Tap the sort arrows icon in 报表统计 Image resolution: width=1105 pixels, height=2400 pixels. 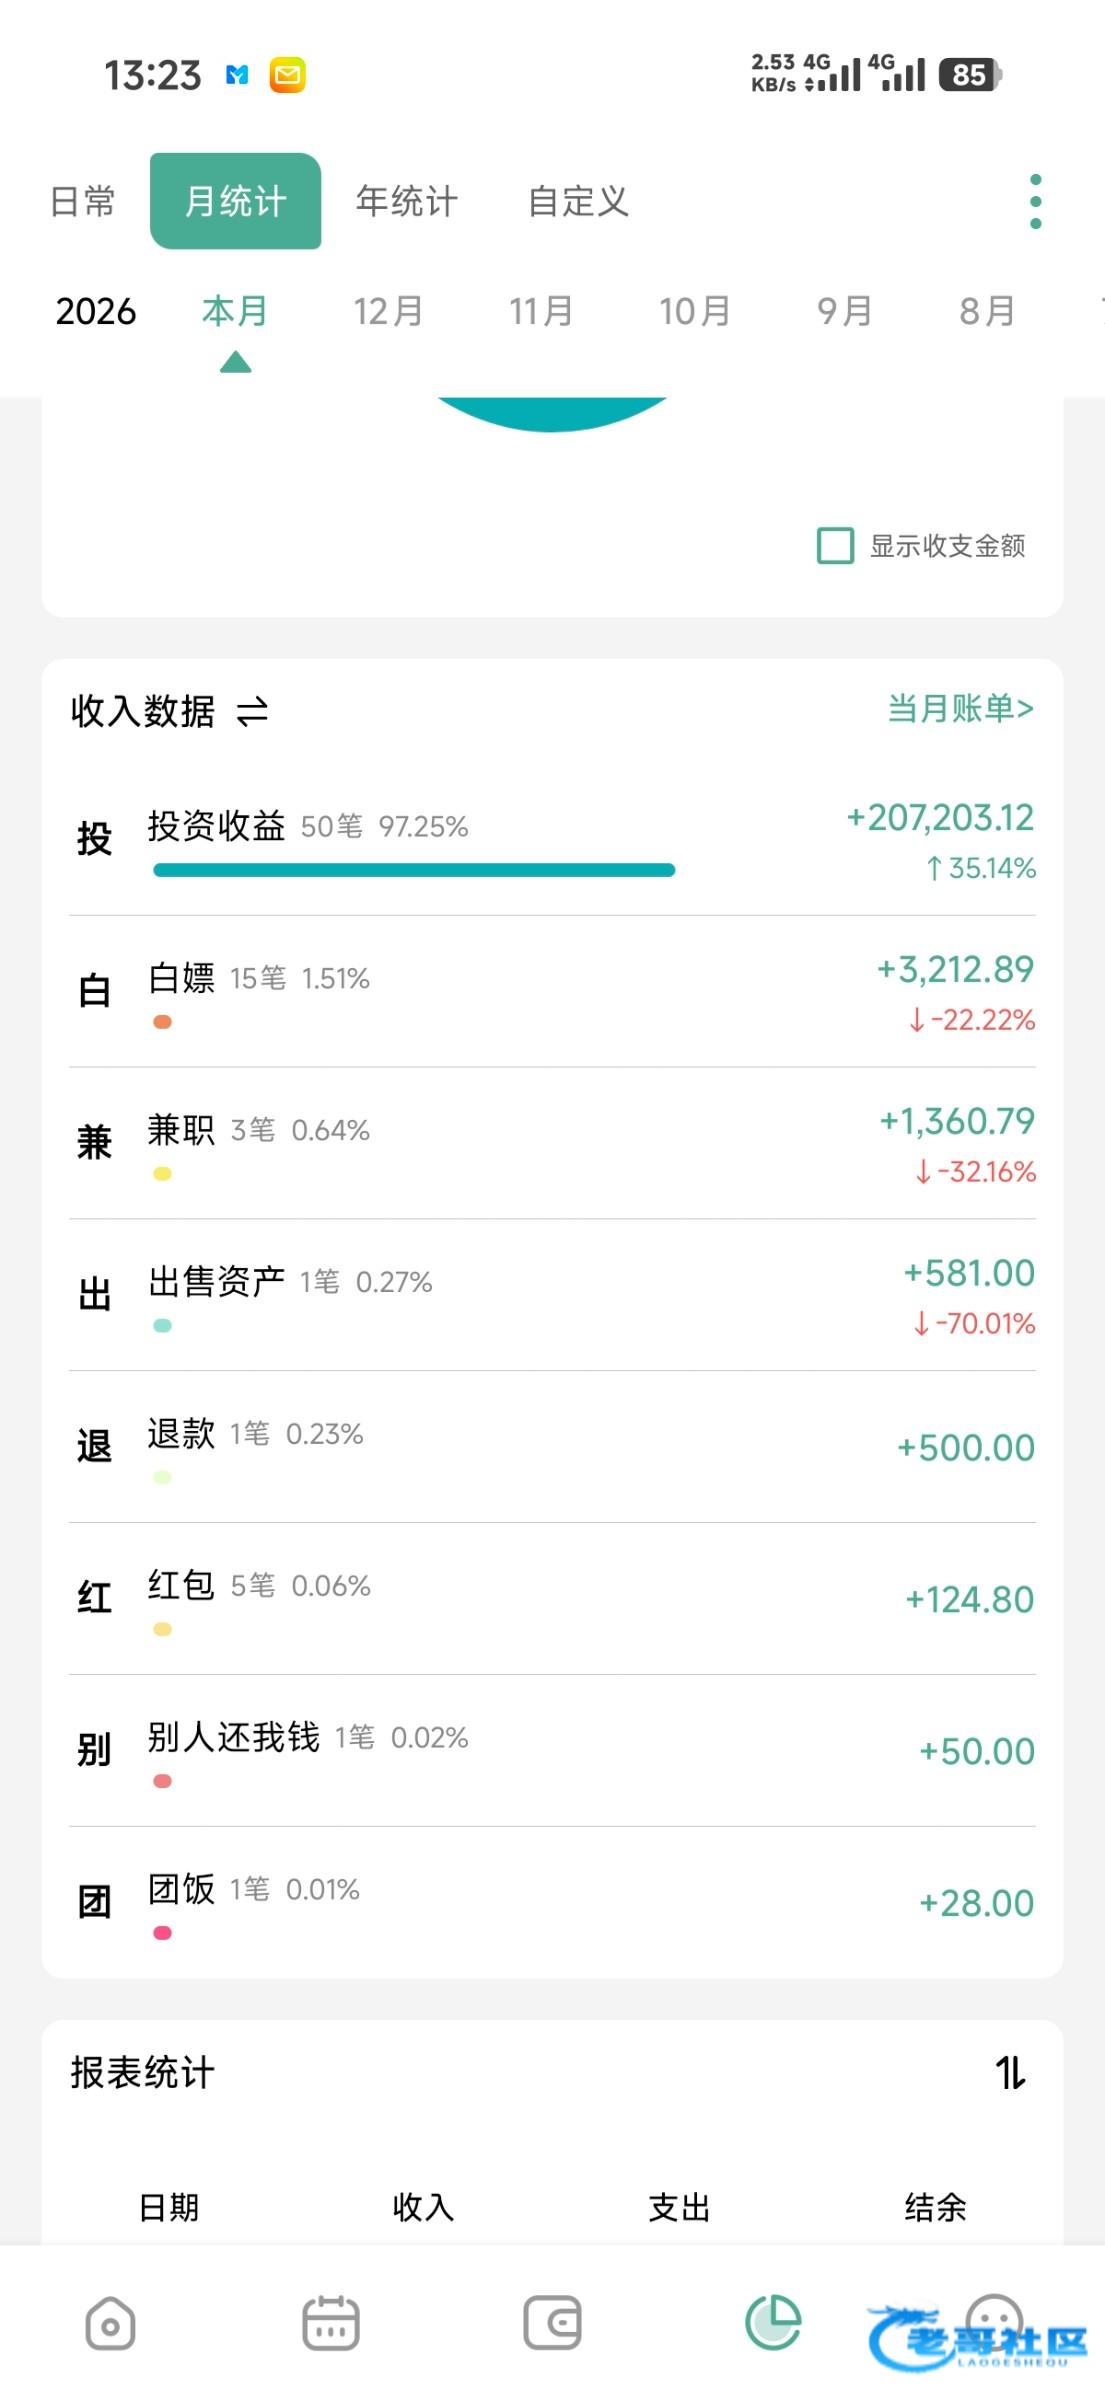coord(1010,2073)
